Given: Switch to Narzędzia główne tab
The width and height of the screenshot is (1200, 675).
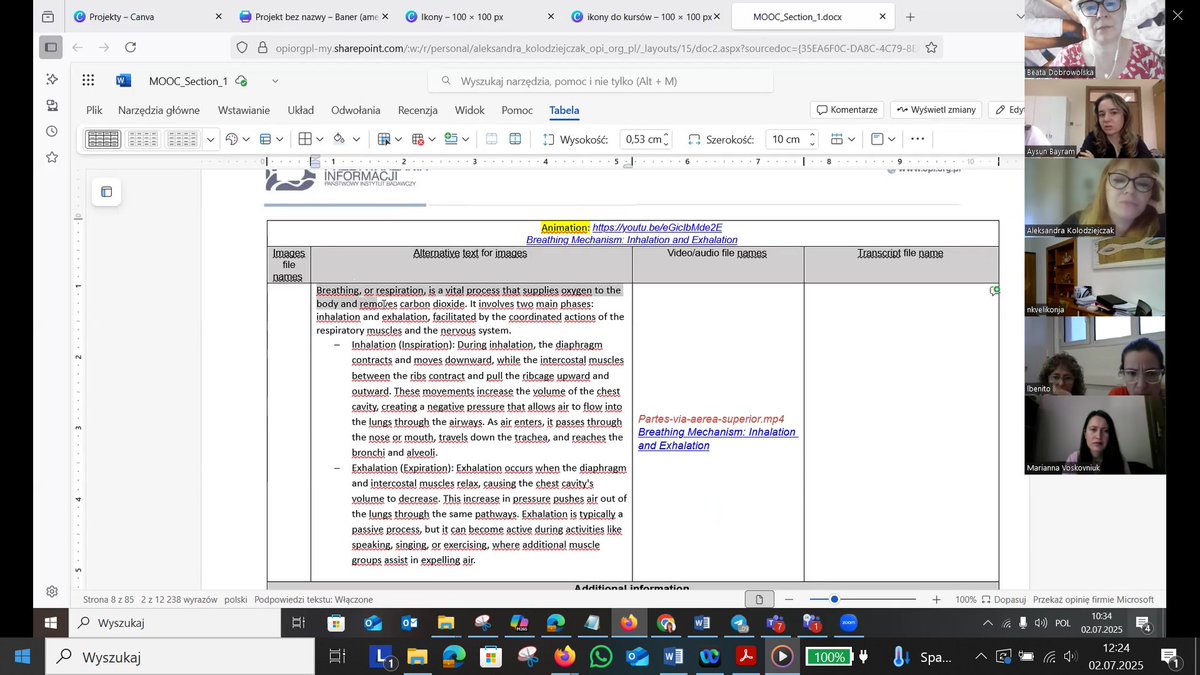Looking at the screenshot, I should coord(159,110).
